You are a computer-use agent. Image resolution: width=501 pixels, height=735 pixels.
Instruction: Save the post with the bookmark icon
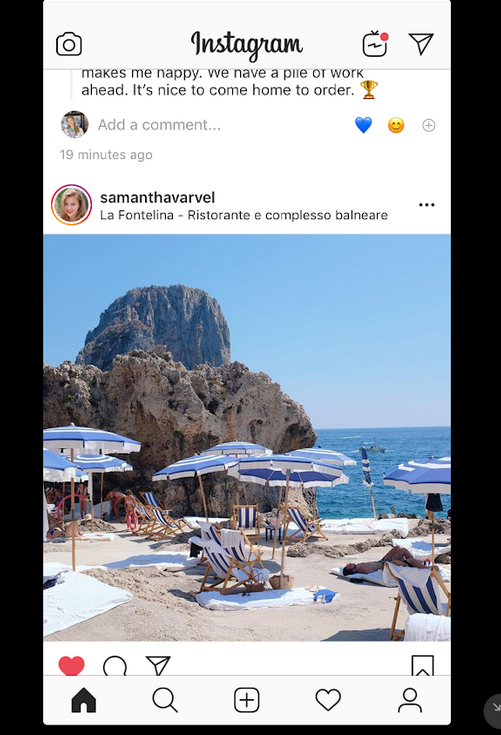point(422,666)
